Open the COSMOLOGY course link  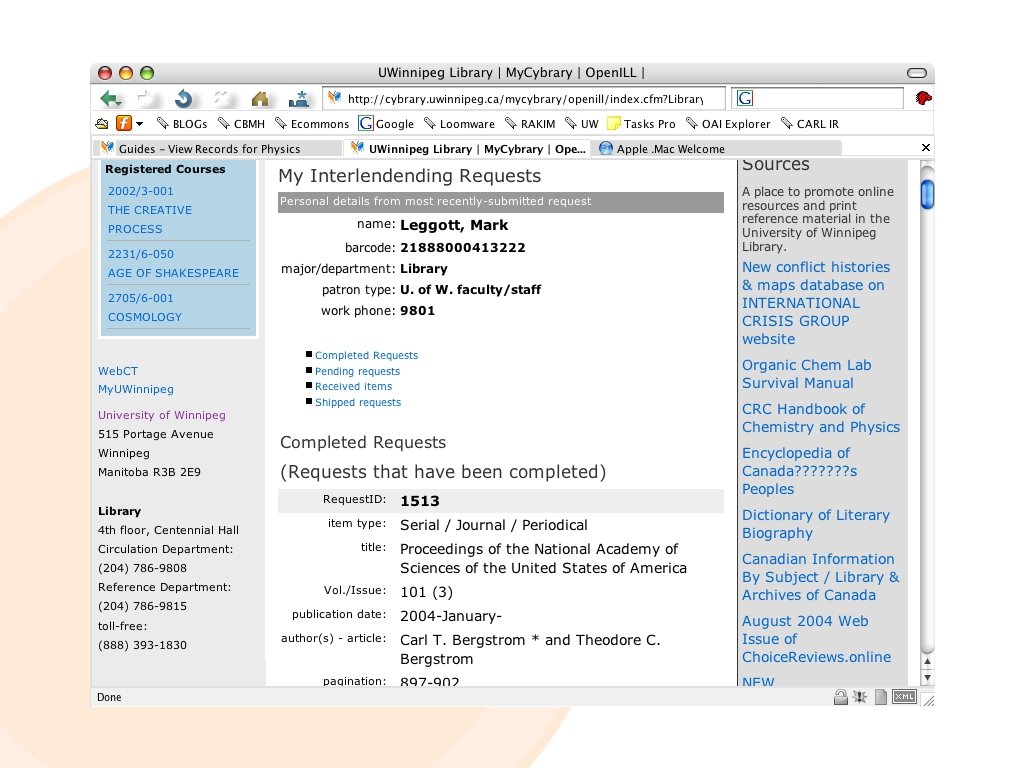point(144,317)
